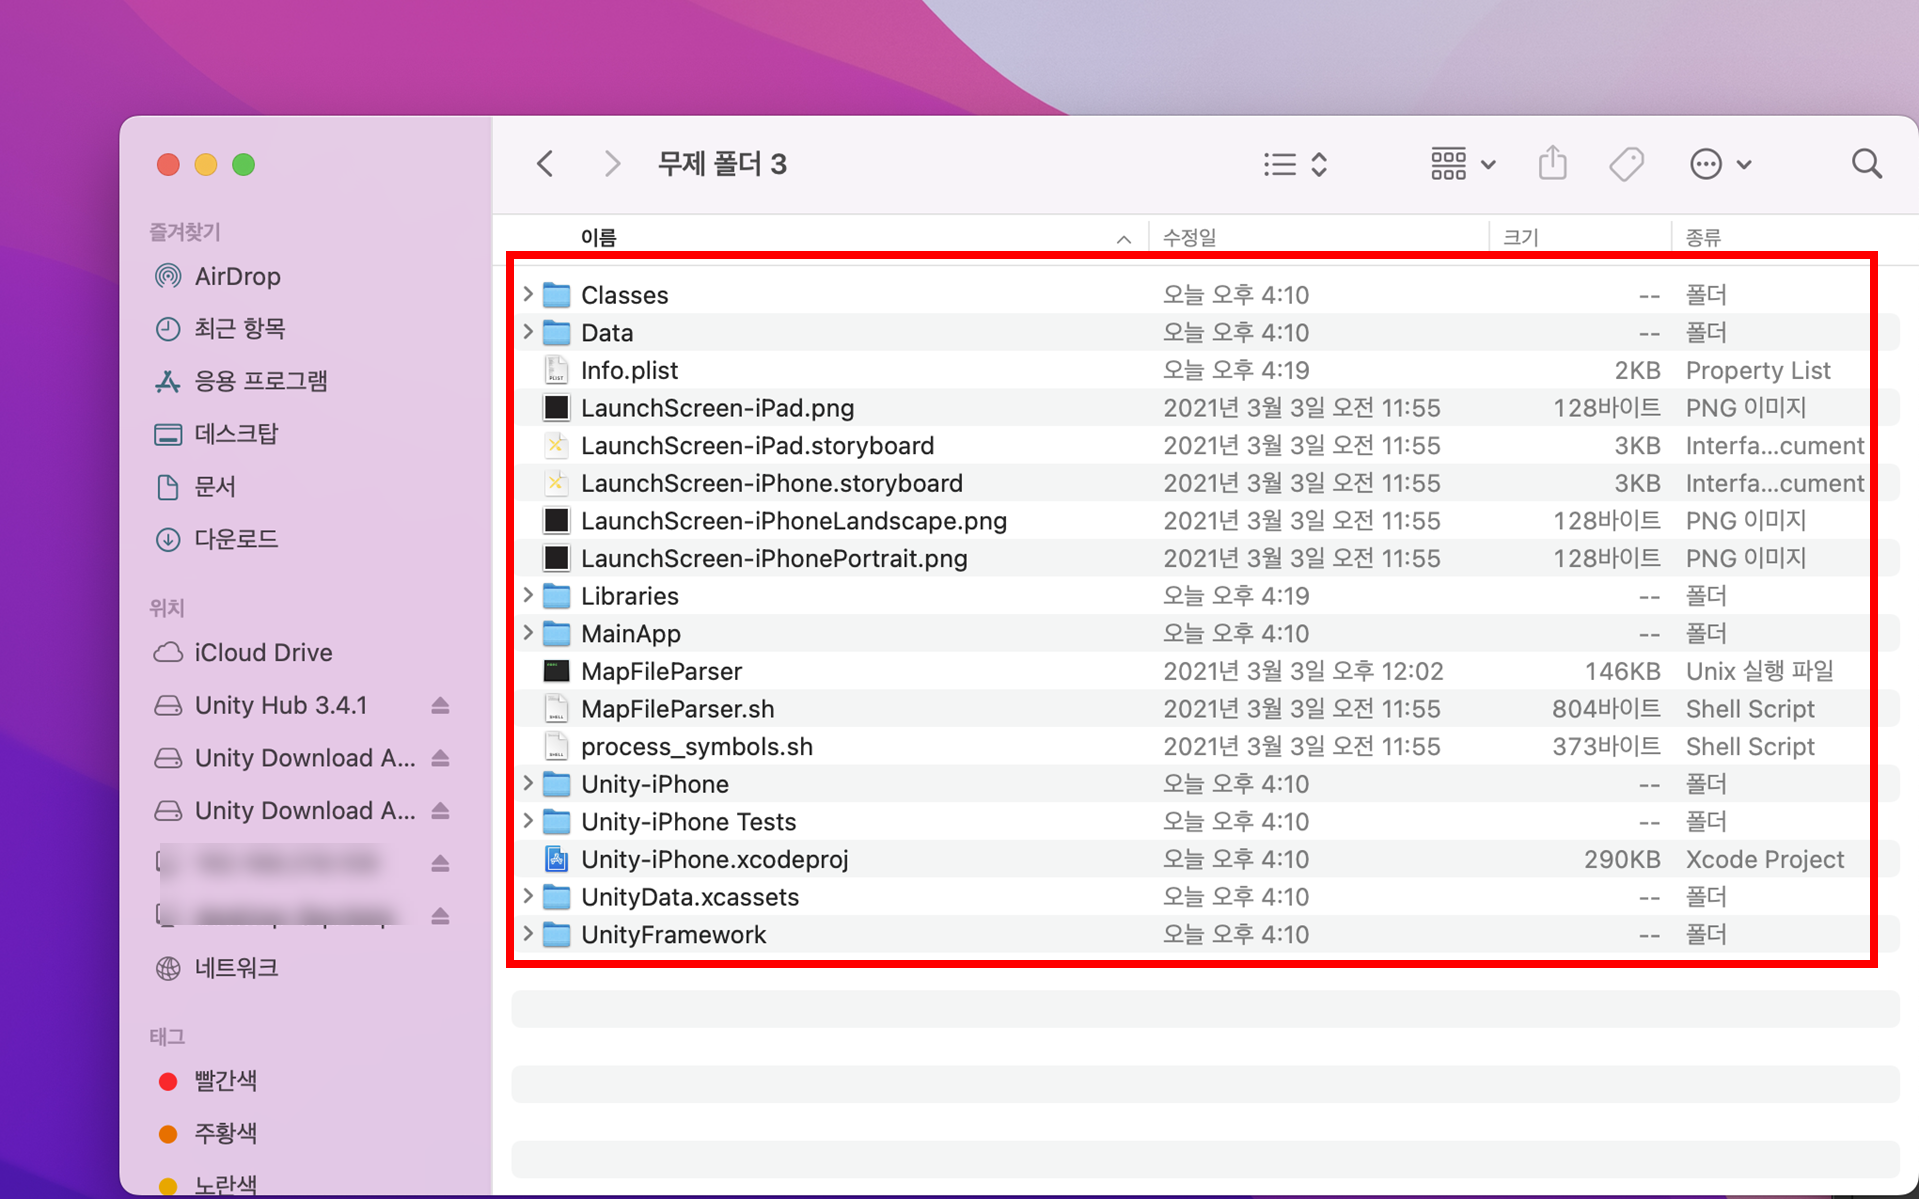Open 응용 프로그램 in the sidebar
This screenshot has width=1919, height=1199.
(x=260, y=381)
